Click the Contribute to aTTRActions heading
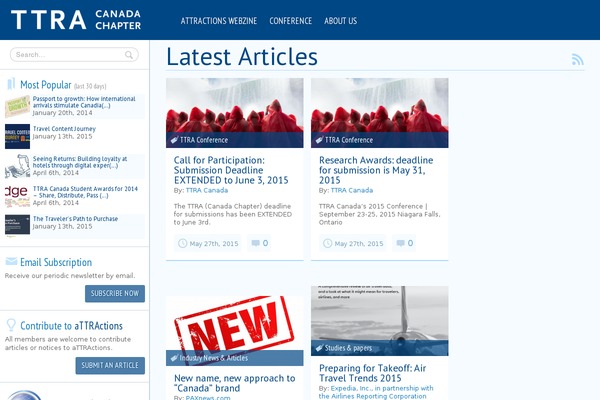This screenshot has width=600, height=400. click(71, 326)
